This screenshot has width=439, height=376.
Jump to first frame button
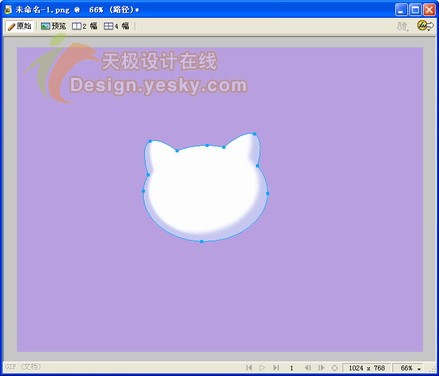click(249, 368)
